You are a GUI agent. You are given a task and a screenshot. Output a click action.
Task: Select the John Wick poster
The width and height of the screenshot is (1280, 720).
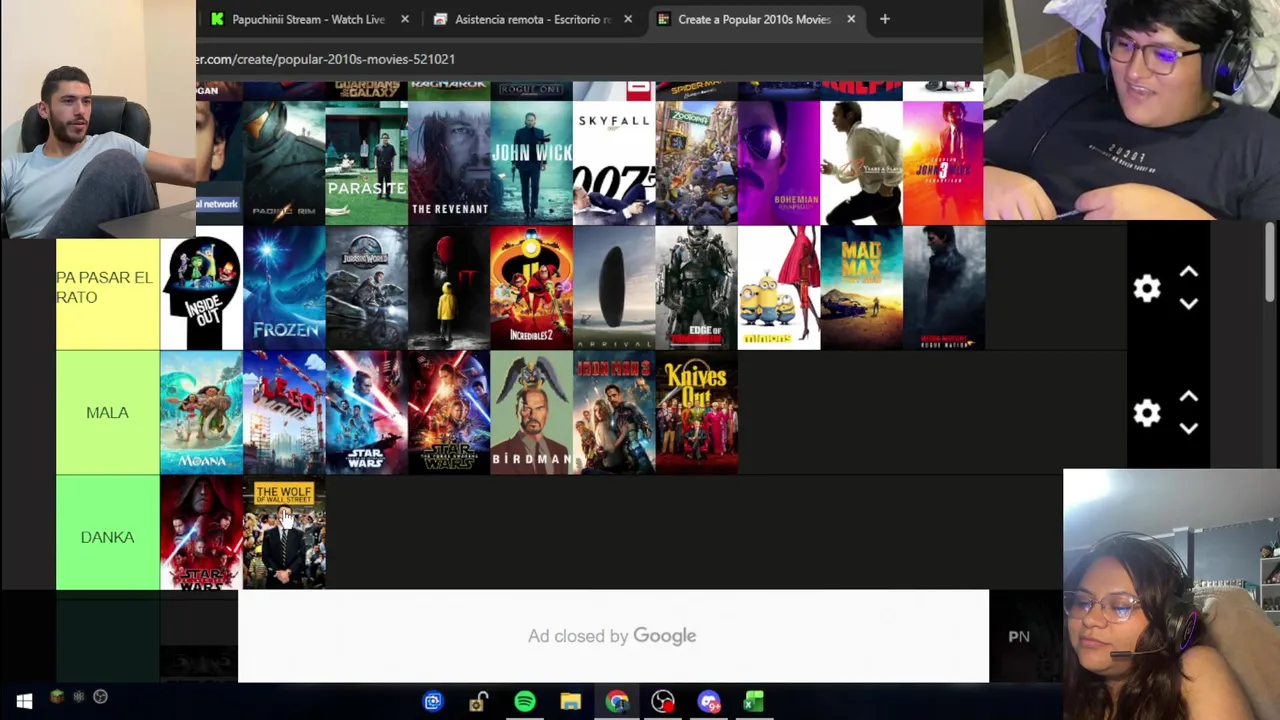pos(531,163)
